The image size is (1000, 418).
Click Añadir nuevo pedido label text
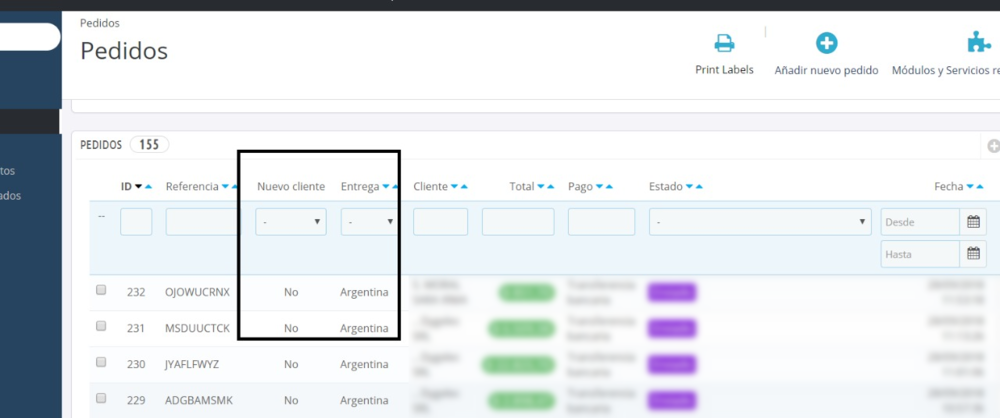(x=827, y=70)
